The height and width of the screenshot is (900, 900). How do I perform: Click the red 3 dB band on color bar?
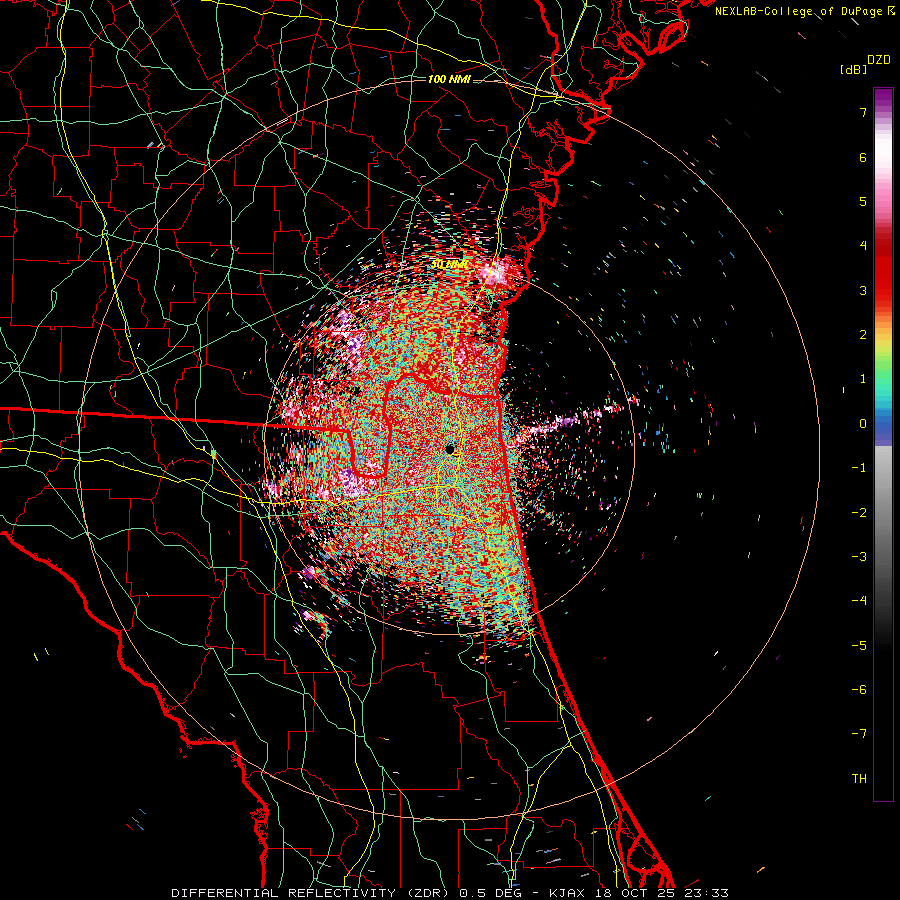[x=883, y=290]
